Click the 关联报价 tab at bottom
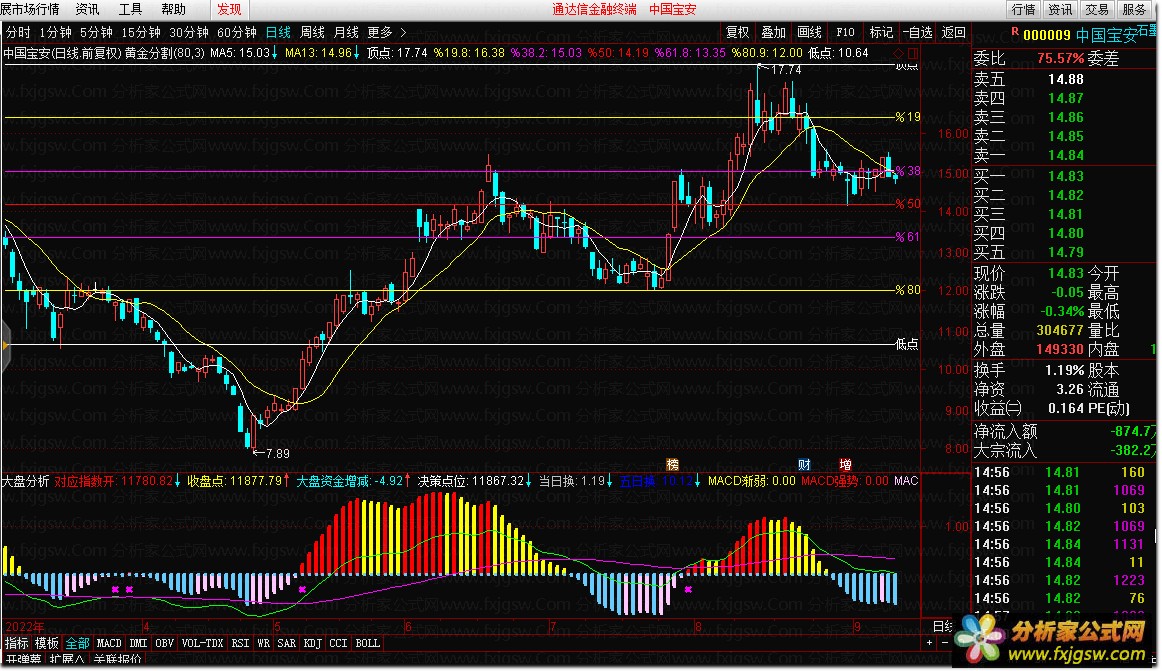The width and height of the screenshot is (1162, 671). [117, 659]
